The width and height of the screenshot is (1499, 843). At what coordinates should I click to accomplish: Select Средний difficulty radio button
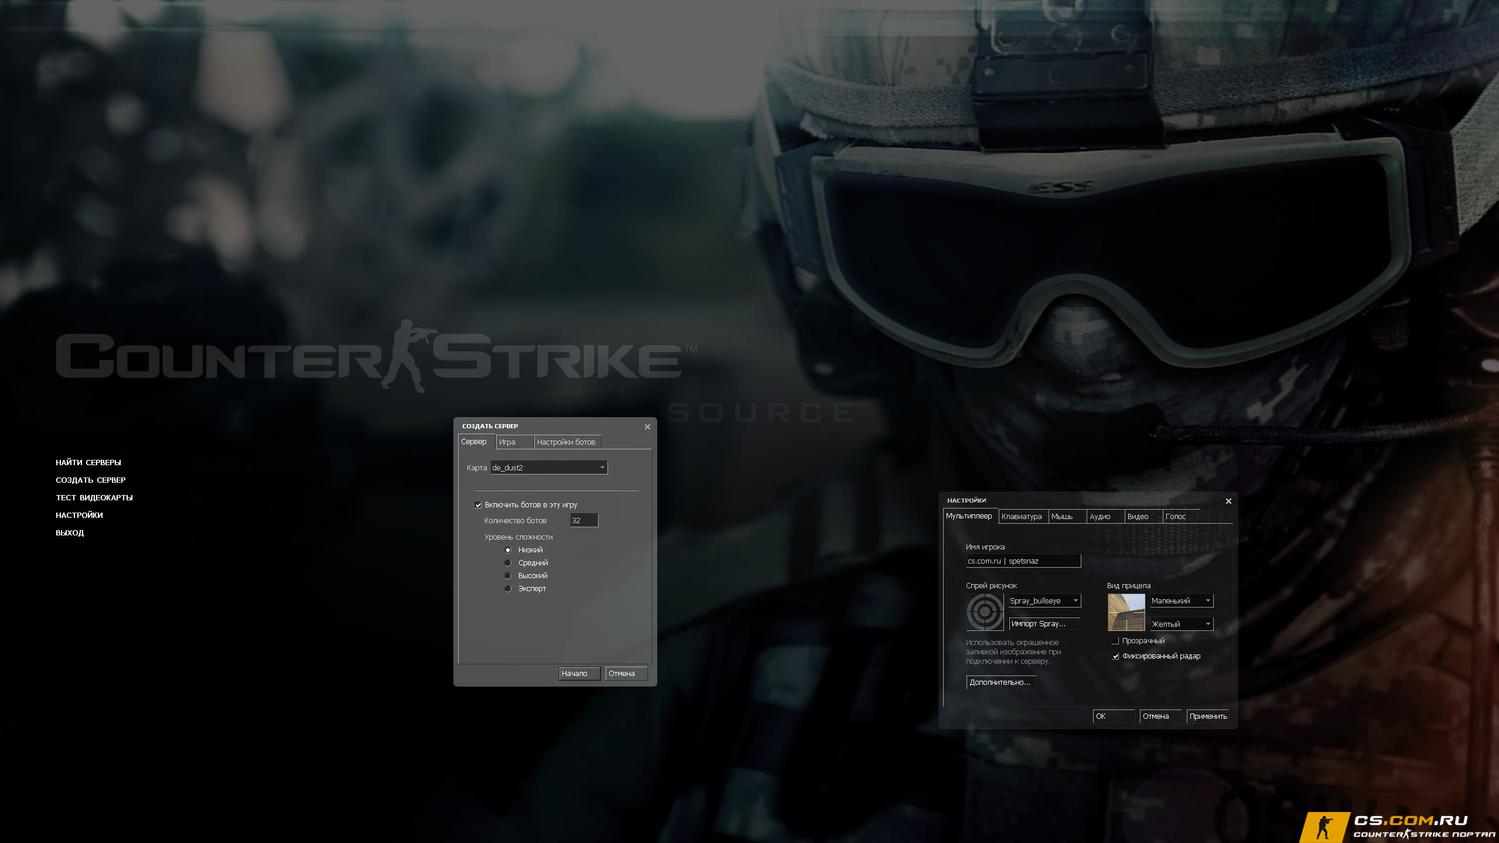(x=508, y=563)
